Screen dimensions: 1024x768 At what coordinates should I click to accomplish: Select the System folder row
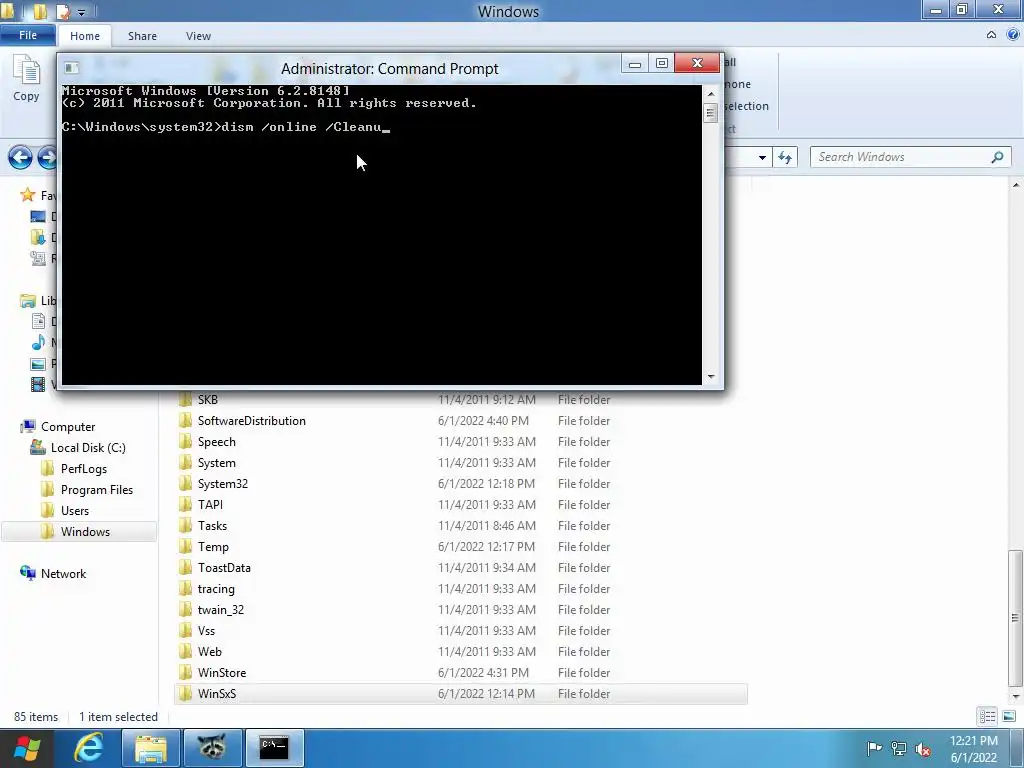click(460, 462)
